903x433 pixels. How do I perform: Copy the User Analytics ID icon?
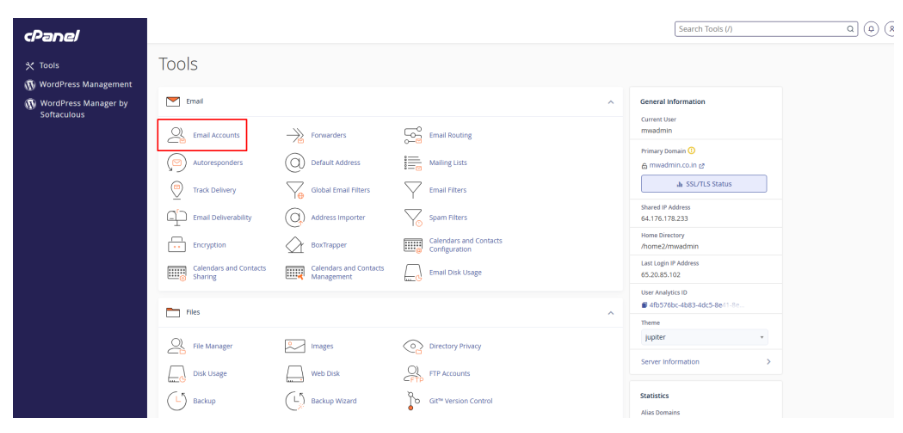644,305
